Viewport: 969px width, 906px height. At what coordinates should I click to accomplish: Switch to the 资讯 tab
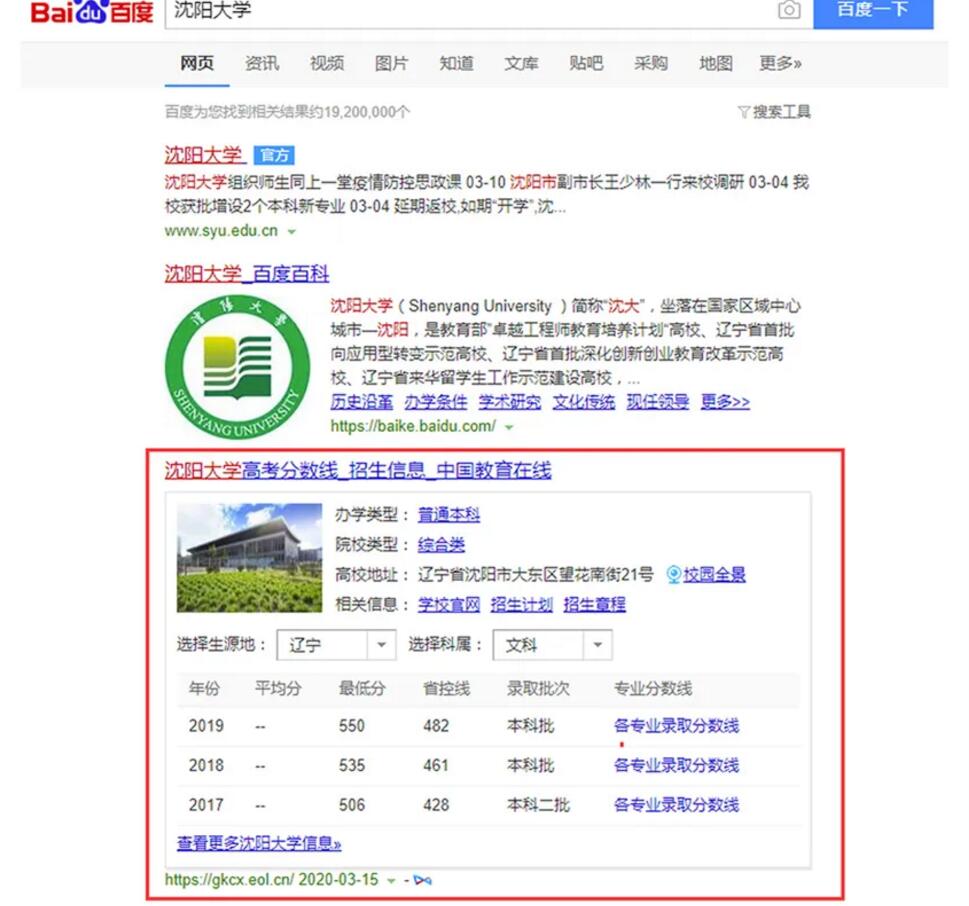point(262,63)
